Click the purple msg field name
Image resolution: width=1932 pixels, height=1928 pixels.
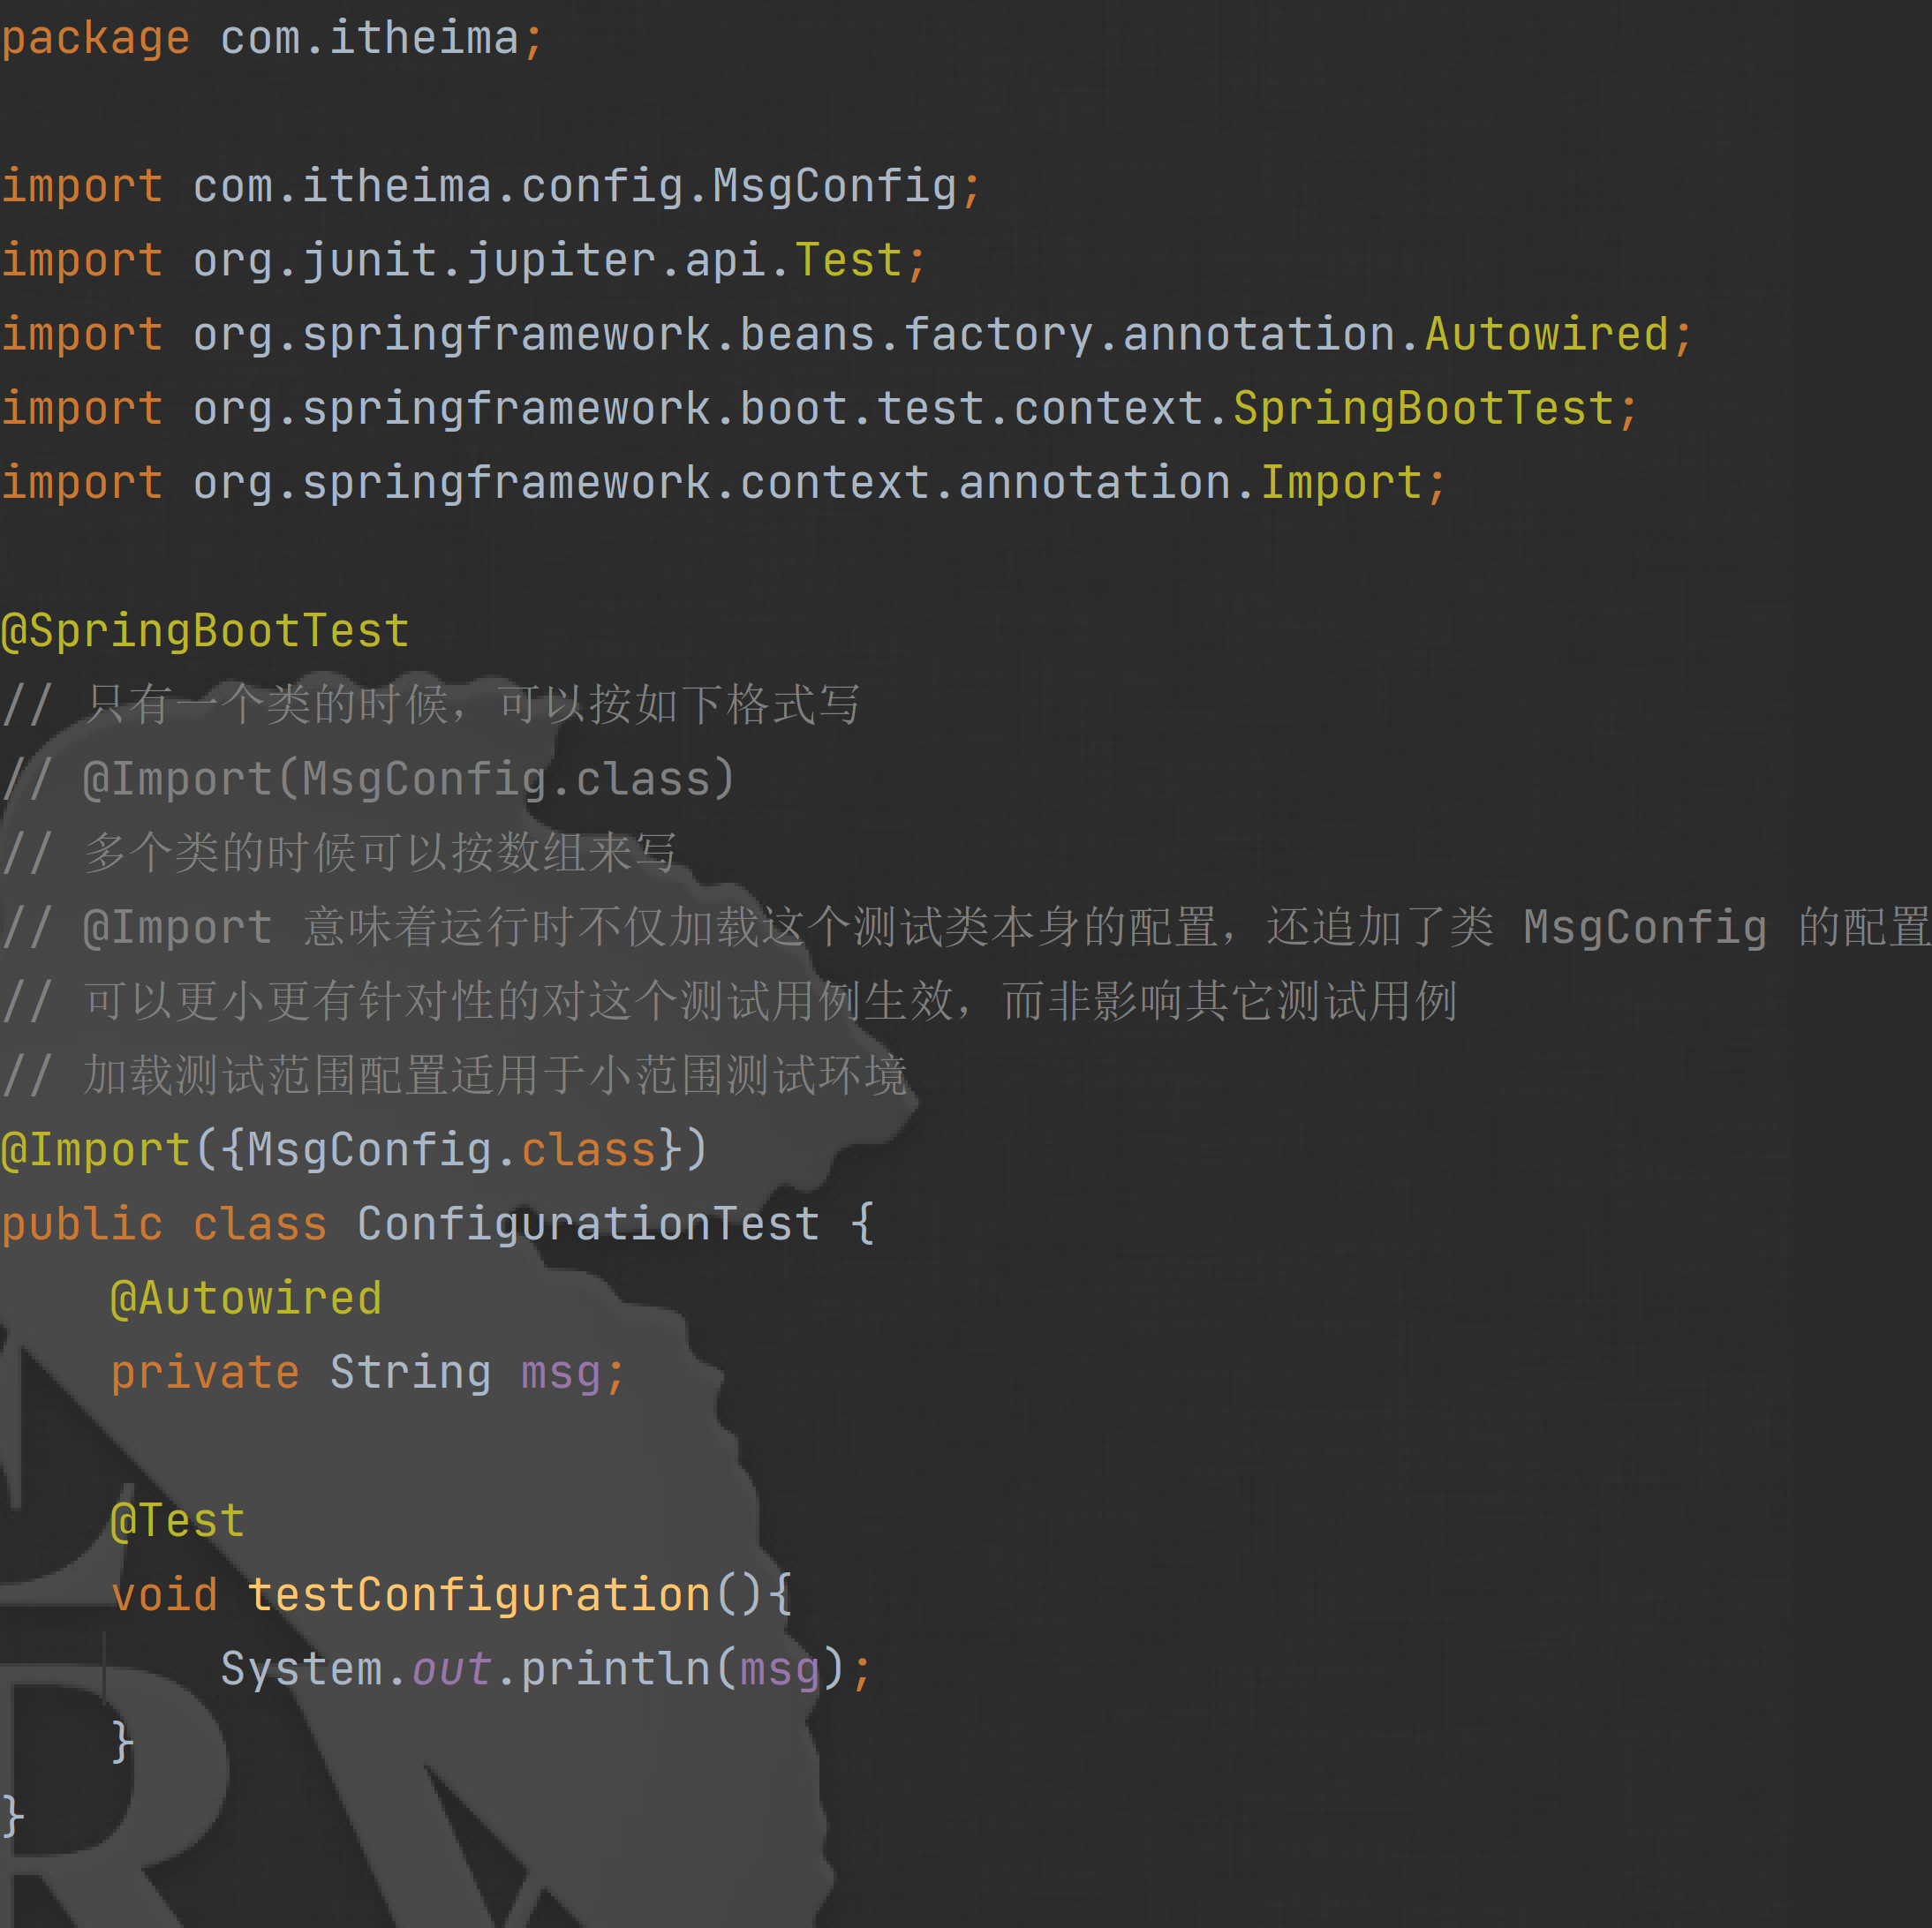[560, 1374]
